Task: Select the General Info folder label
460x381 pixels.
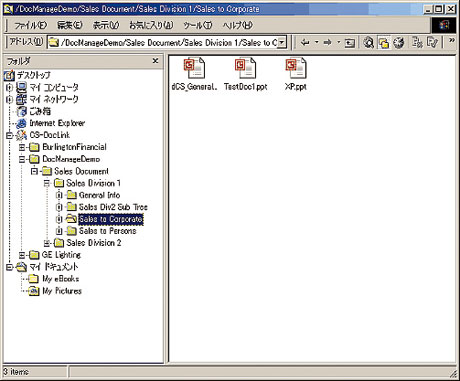Action: pyautogui.click(x=99, y=195)
